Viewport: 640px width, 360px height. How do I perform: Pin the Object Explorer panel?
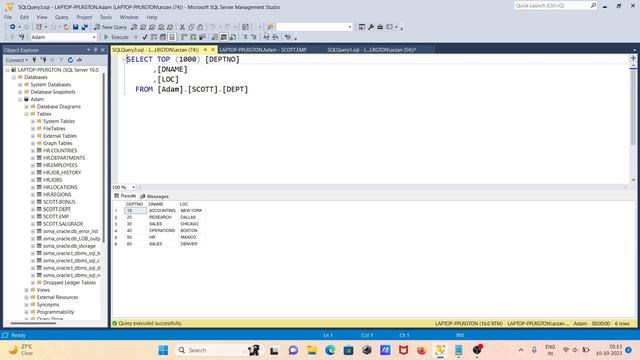pyautogui.click(x=96, y=50)
